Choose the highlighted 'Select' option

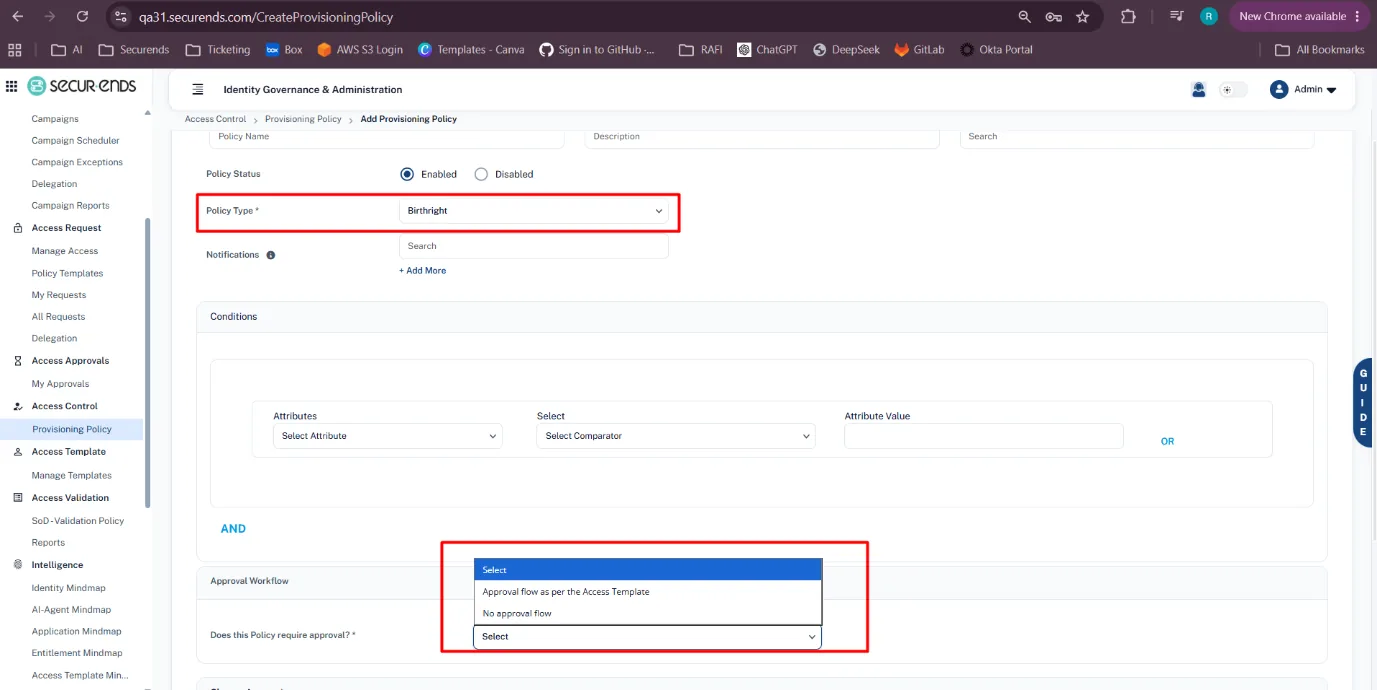(647, 570)
